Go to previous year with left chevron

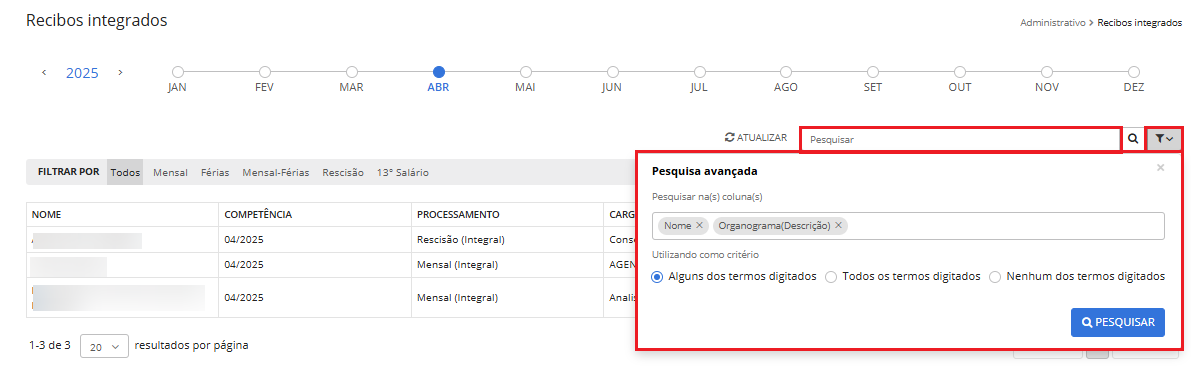44,73
